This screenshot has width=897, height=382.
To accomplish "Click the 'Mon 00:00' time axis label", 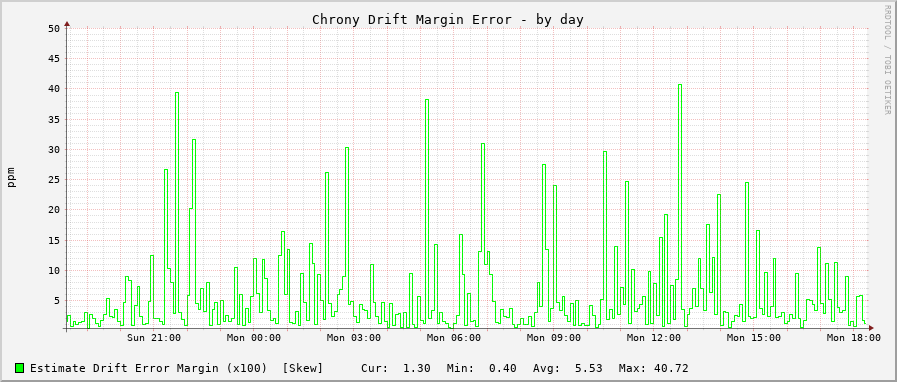I will [254, 338].
